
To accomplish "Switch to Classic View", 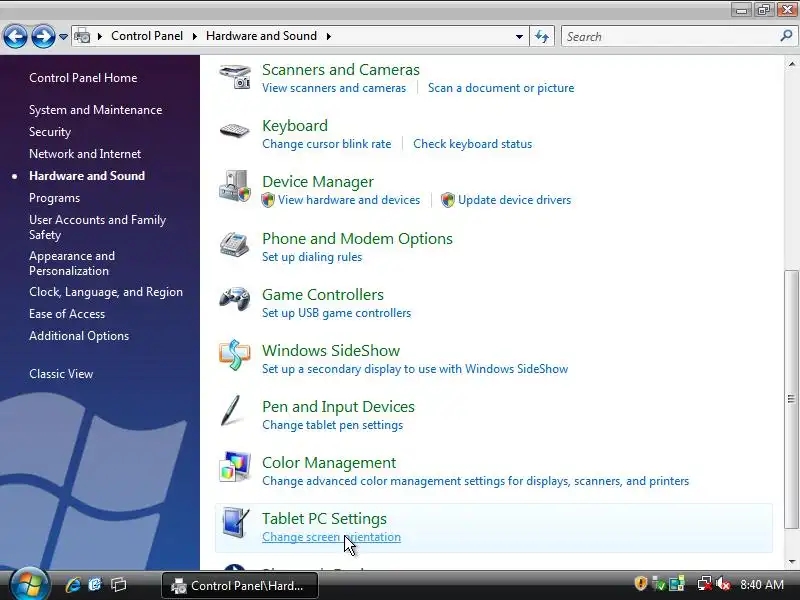I will pos(61,374).
